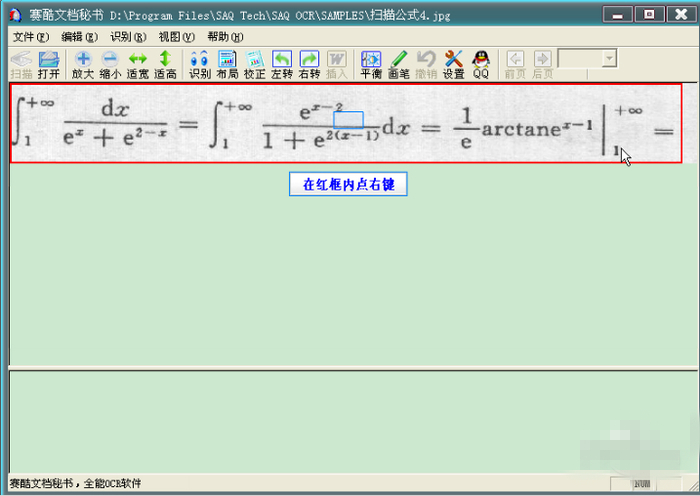Click the 布局 layout icon
The image size is (700, 496).
pos(227,65)
